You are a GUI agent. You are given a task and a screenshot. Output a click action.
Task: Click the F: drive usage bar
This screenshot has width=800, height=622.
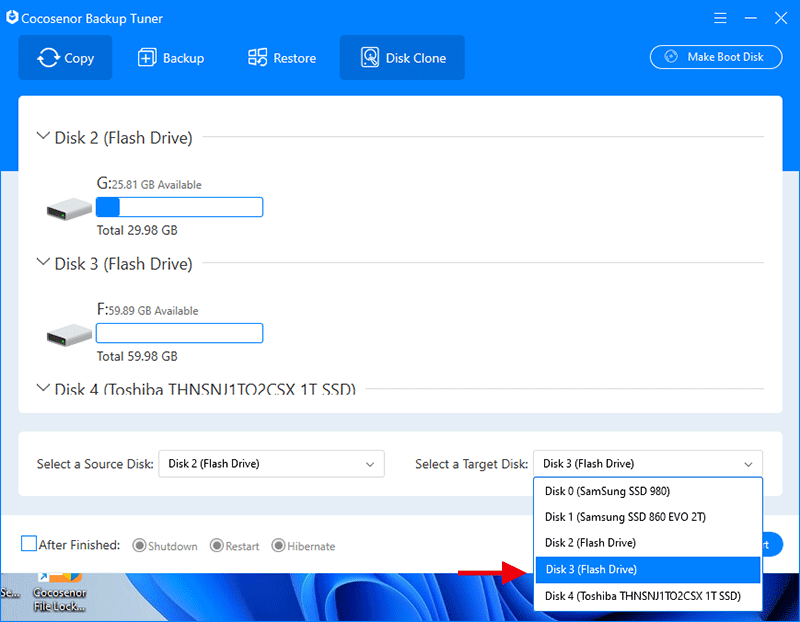[180, 333]
